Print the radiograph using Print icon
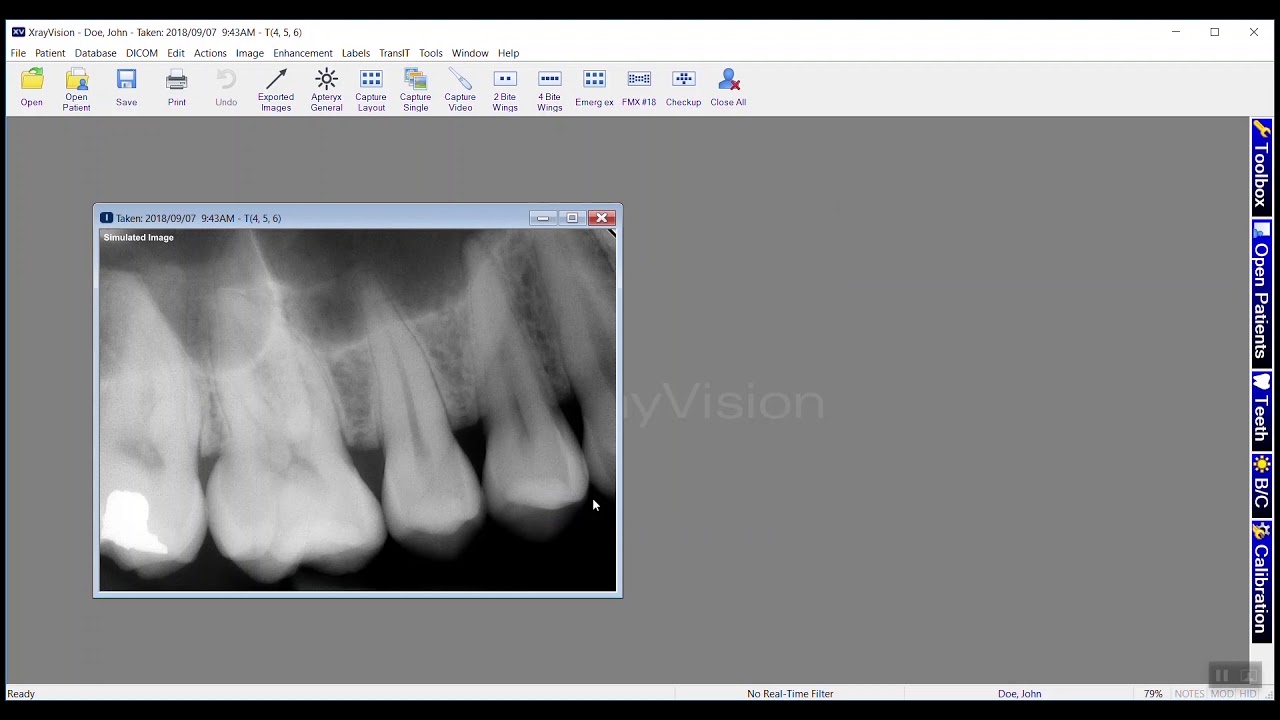 [177, 89]
